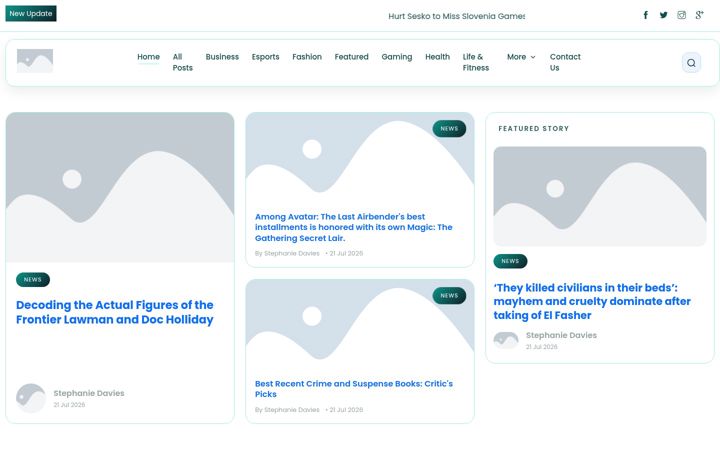Click the site logo placeholder image
This screenshot has width=720, height=450.
click(x=35, y=61)
